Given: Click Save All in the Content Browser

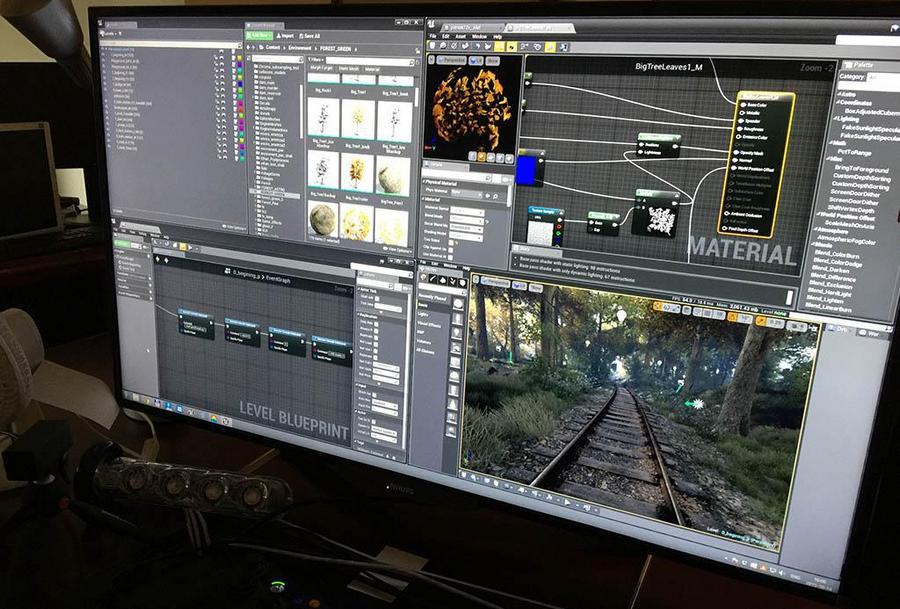Looking at the screenshot, I should [x=309, y=36].
